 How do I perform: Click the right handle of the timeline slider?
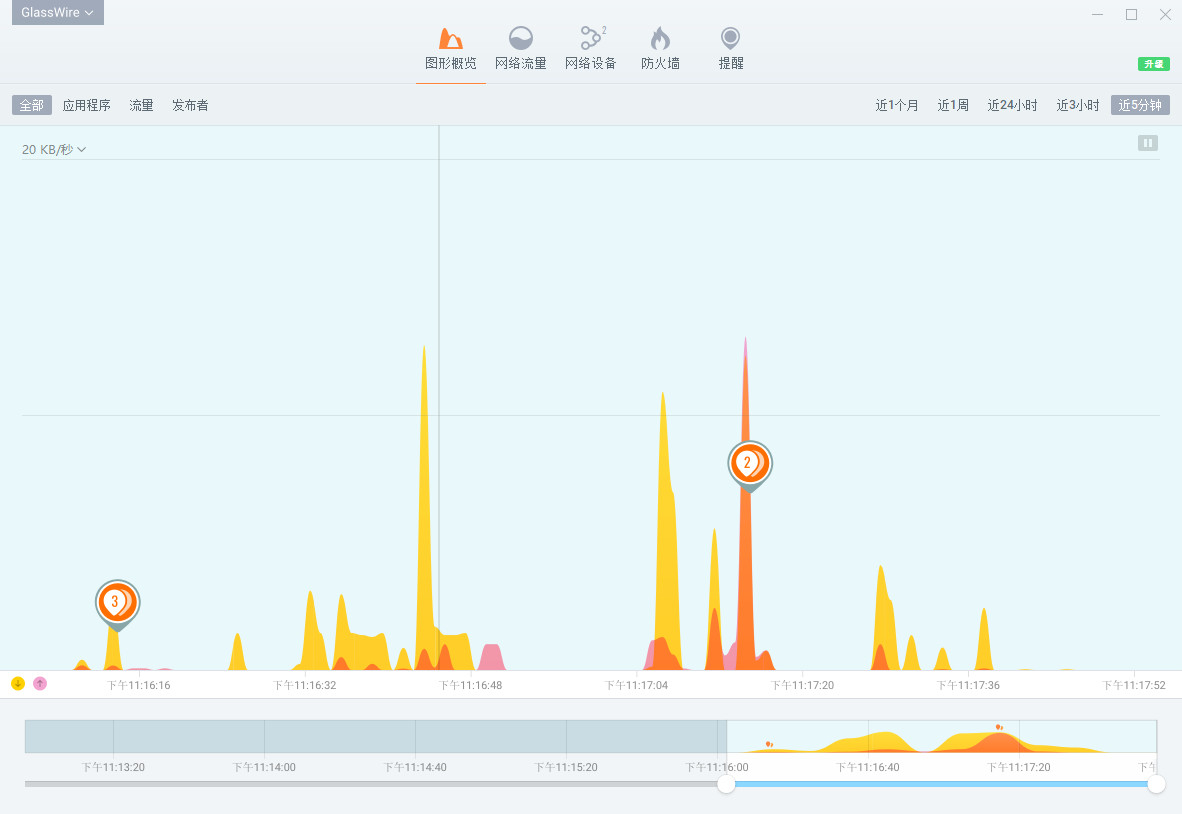pyautogui.click(x=1156, y=784)
